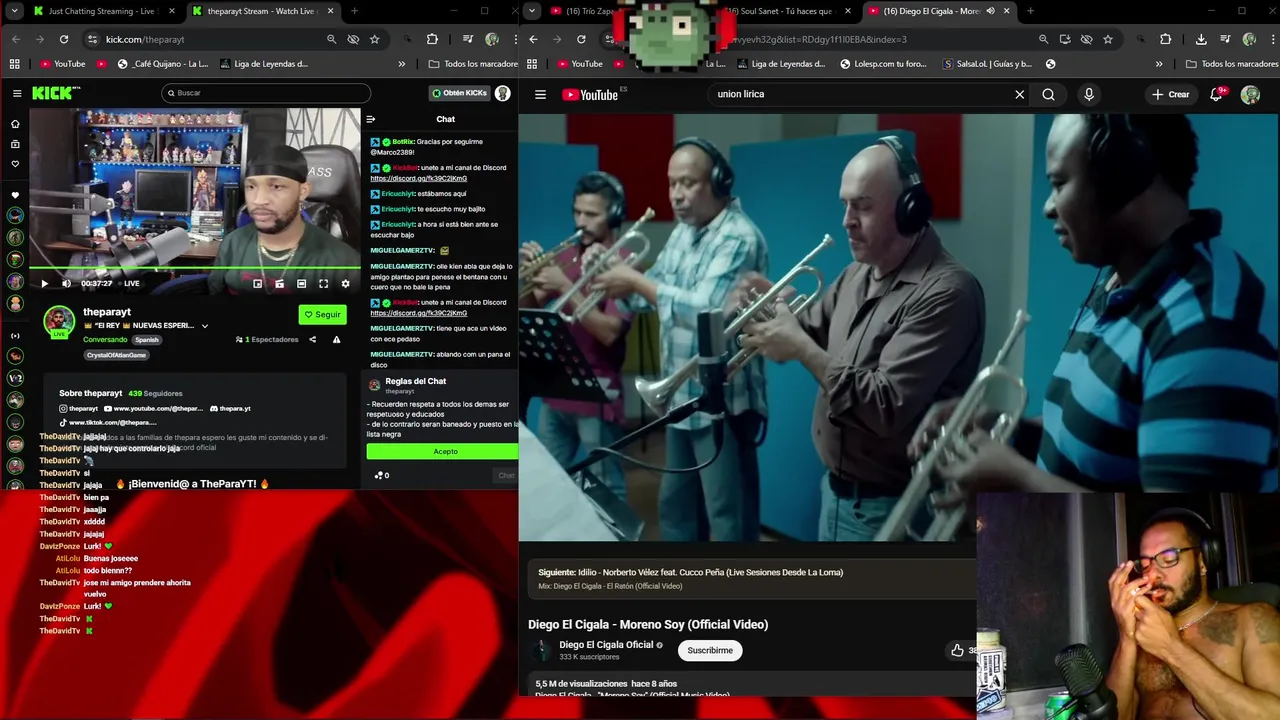Open Diego El Cigala Oficial channel

[x=606, y=645]
